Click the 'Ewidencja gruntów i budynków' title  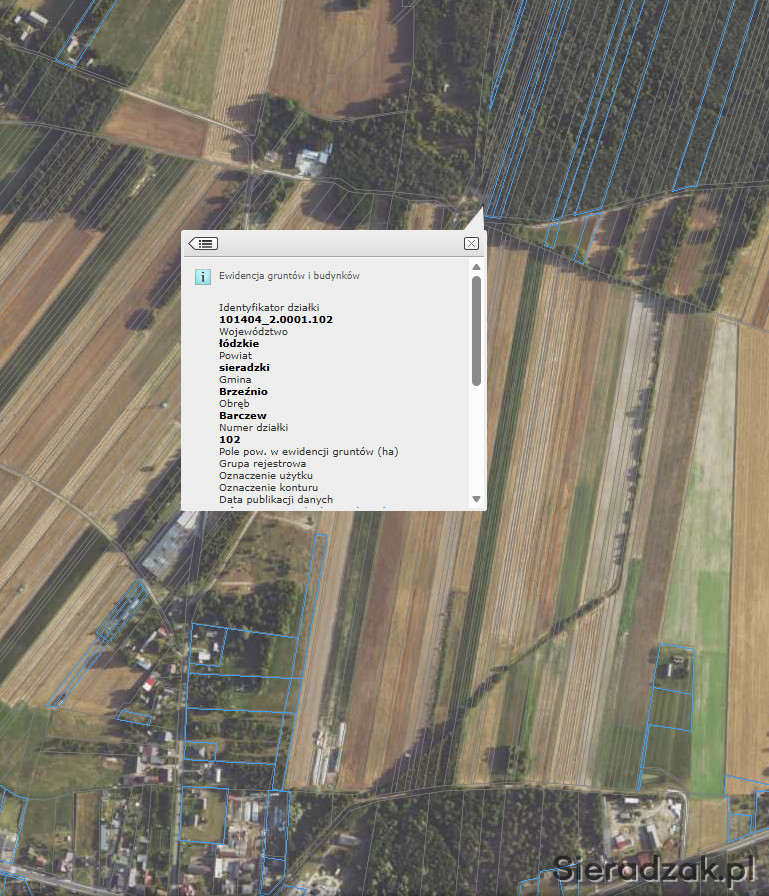click(289, 275)
